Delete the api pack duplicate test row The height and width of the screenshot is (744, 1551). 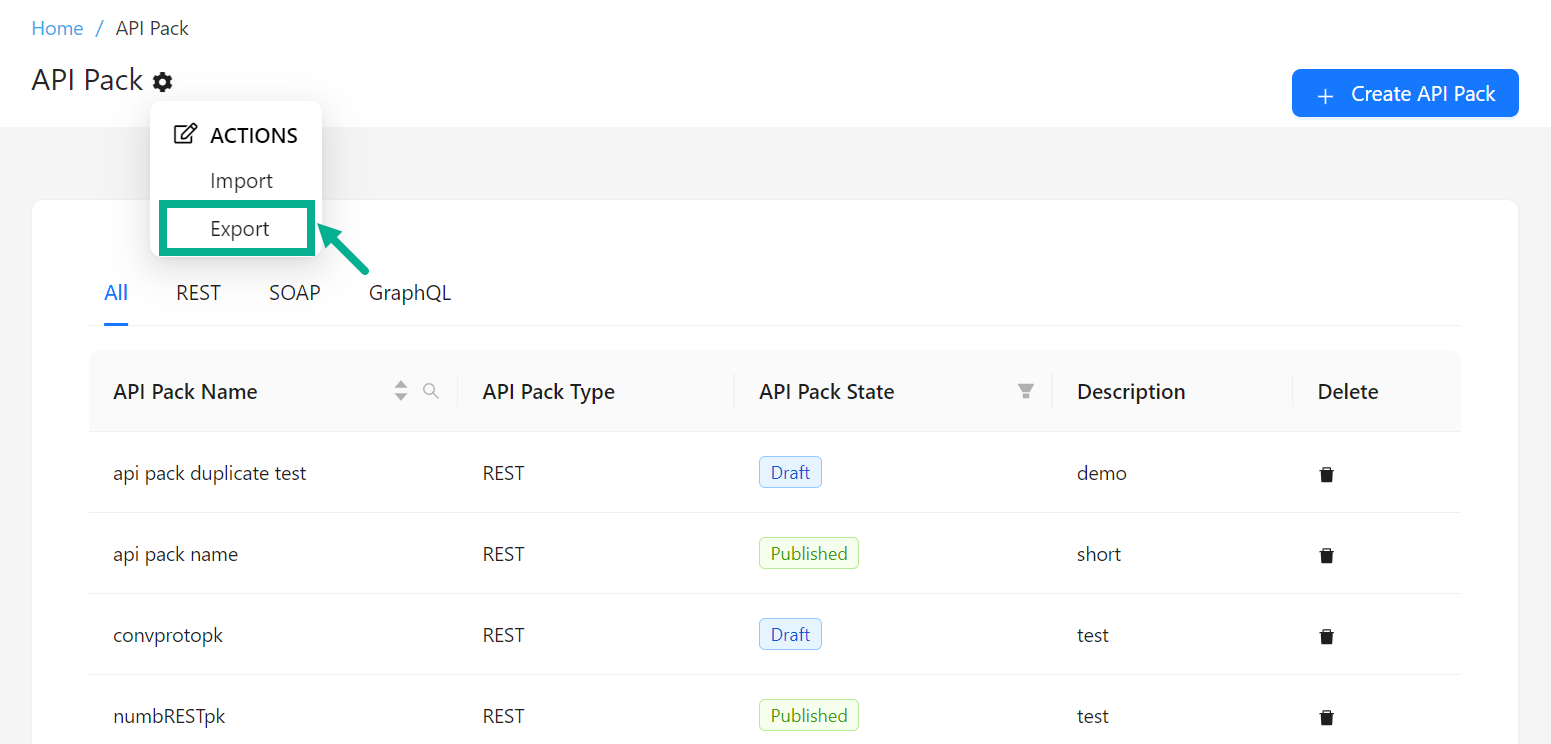(x=1326, y=474)
